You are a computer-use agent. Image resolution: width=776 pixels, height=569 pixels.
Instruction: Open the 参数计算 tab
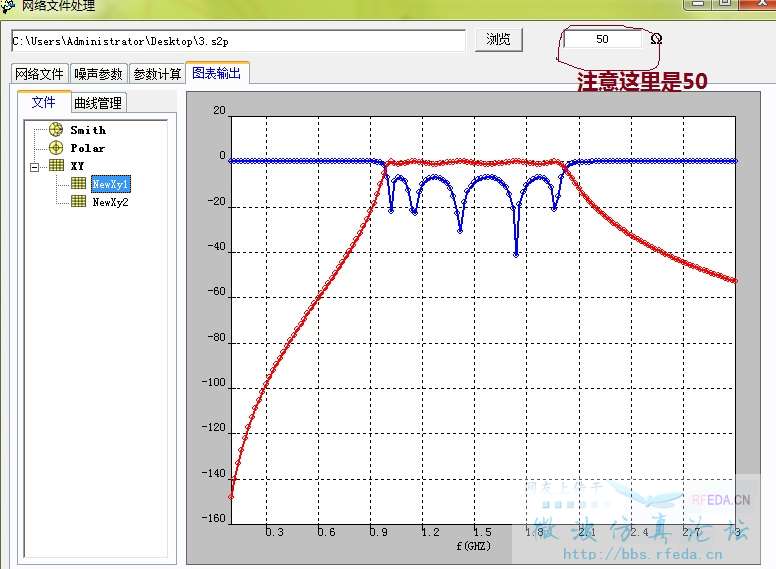[157, 74]
